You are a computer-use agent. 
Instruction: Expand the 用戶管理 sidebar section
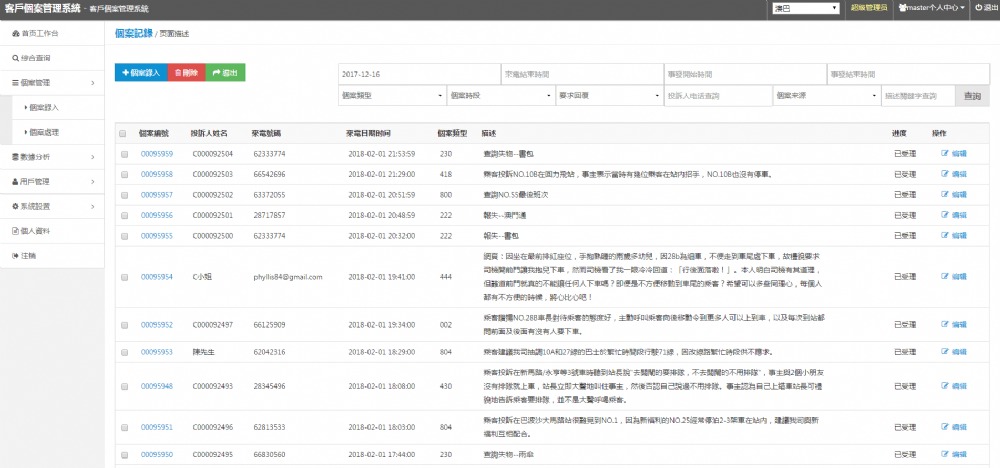coord(52,182)
